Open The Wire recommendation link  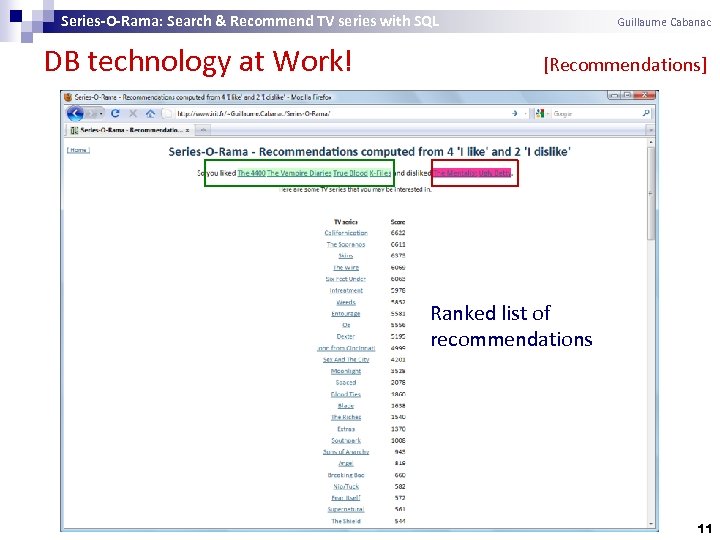pos(346,267)
